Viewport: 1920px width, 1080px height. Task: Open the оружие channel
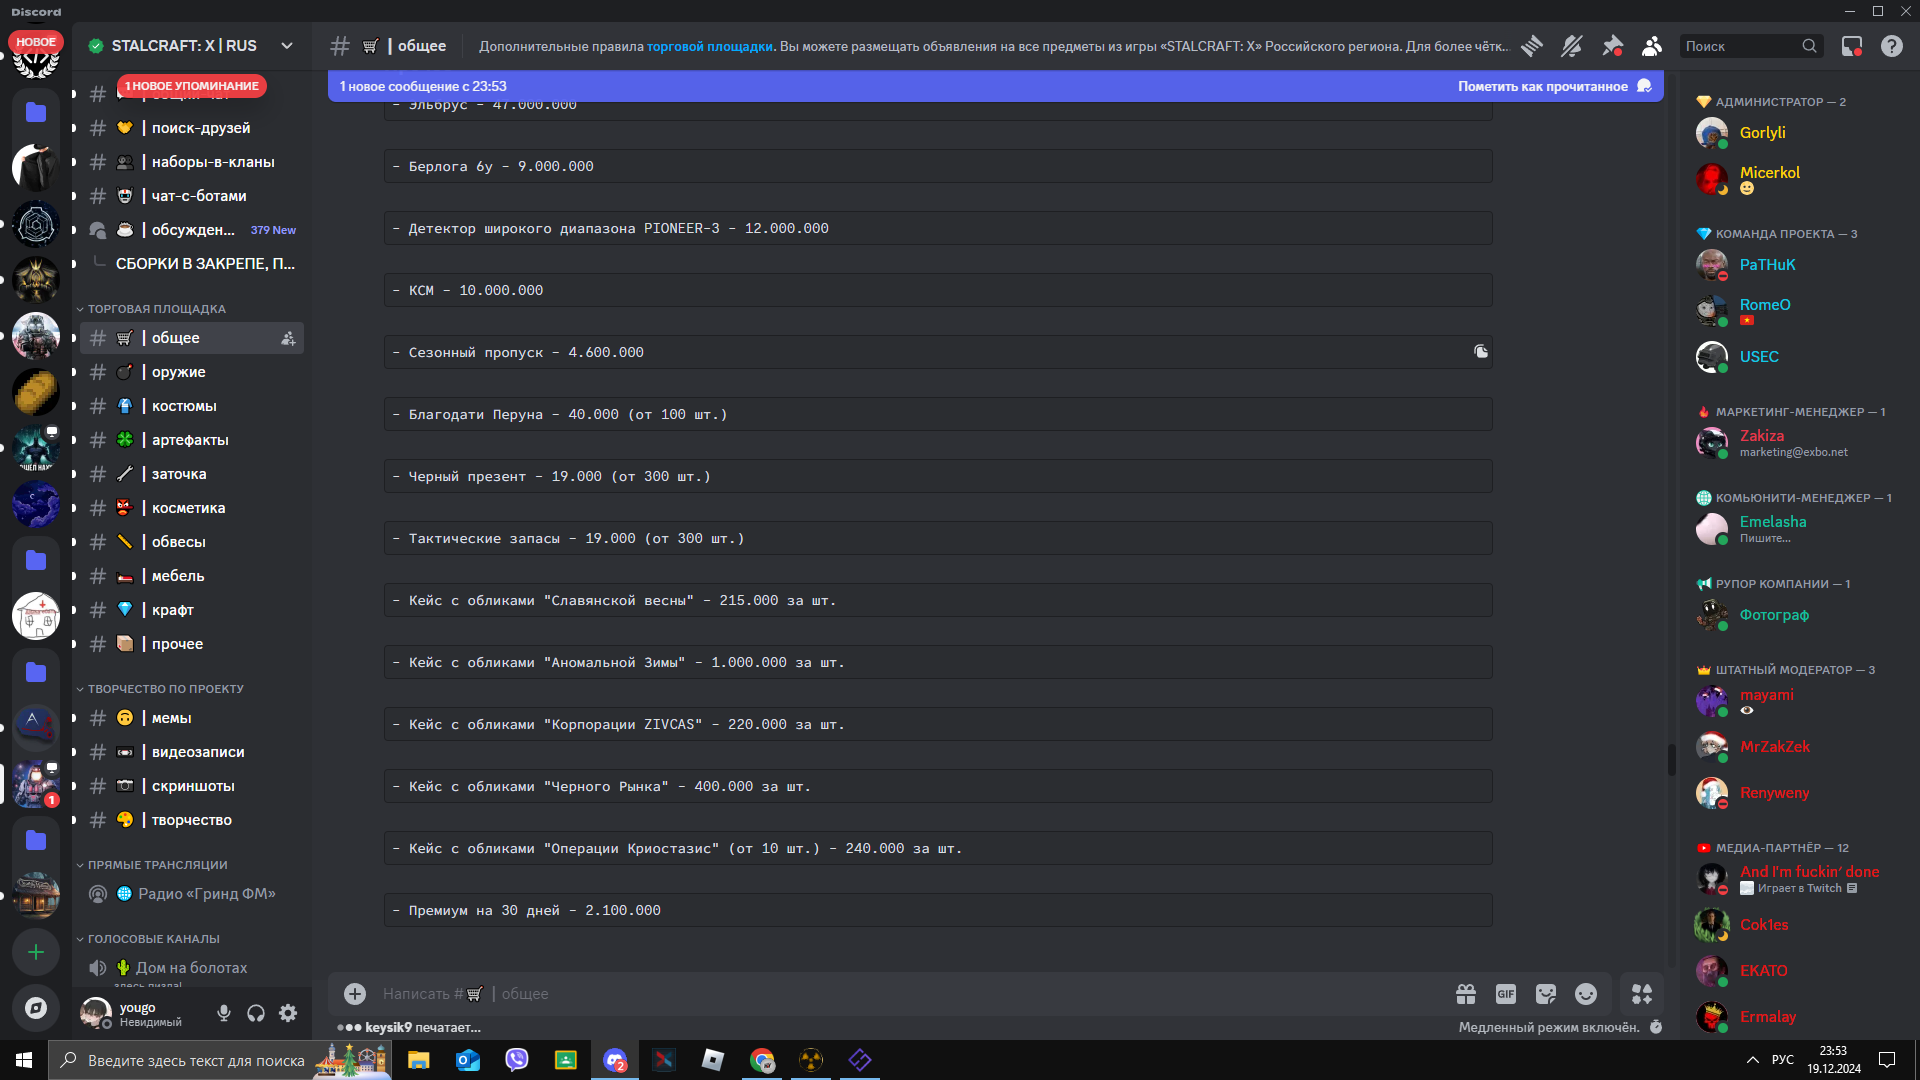click(192, 372)
